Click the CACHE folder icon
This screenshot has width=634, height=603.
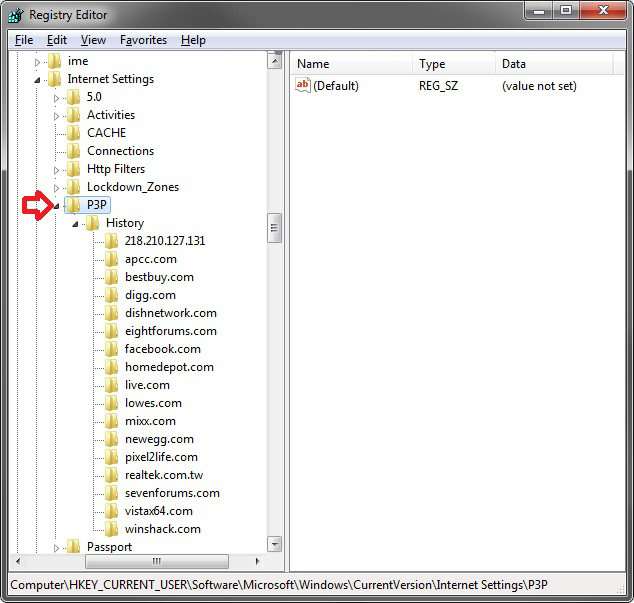coord(74,133)
